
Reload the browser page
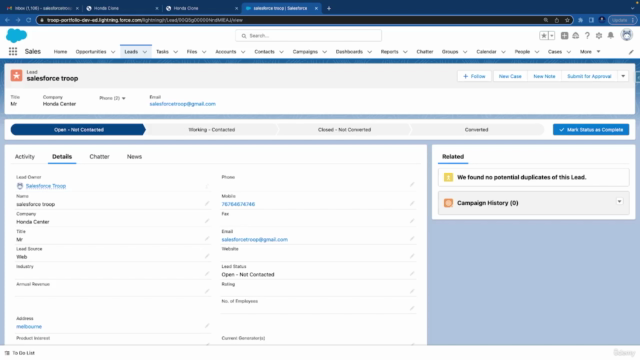tap(29, 20)
